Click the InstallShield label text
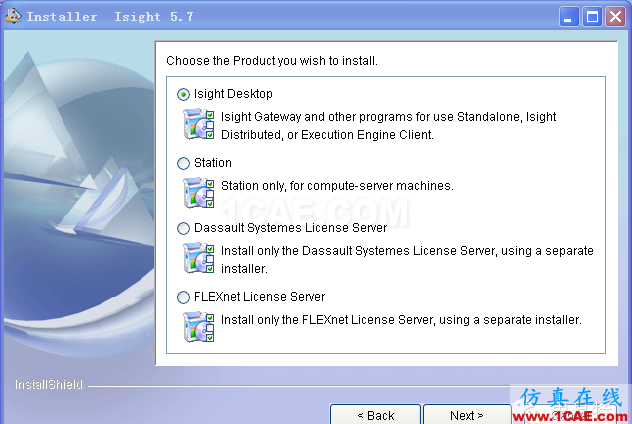The image size is (632, 424). [x=49, y=385]
